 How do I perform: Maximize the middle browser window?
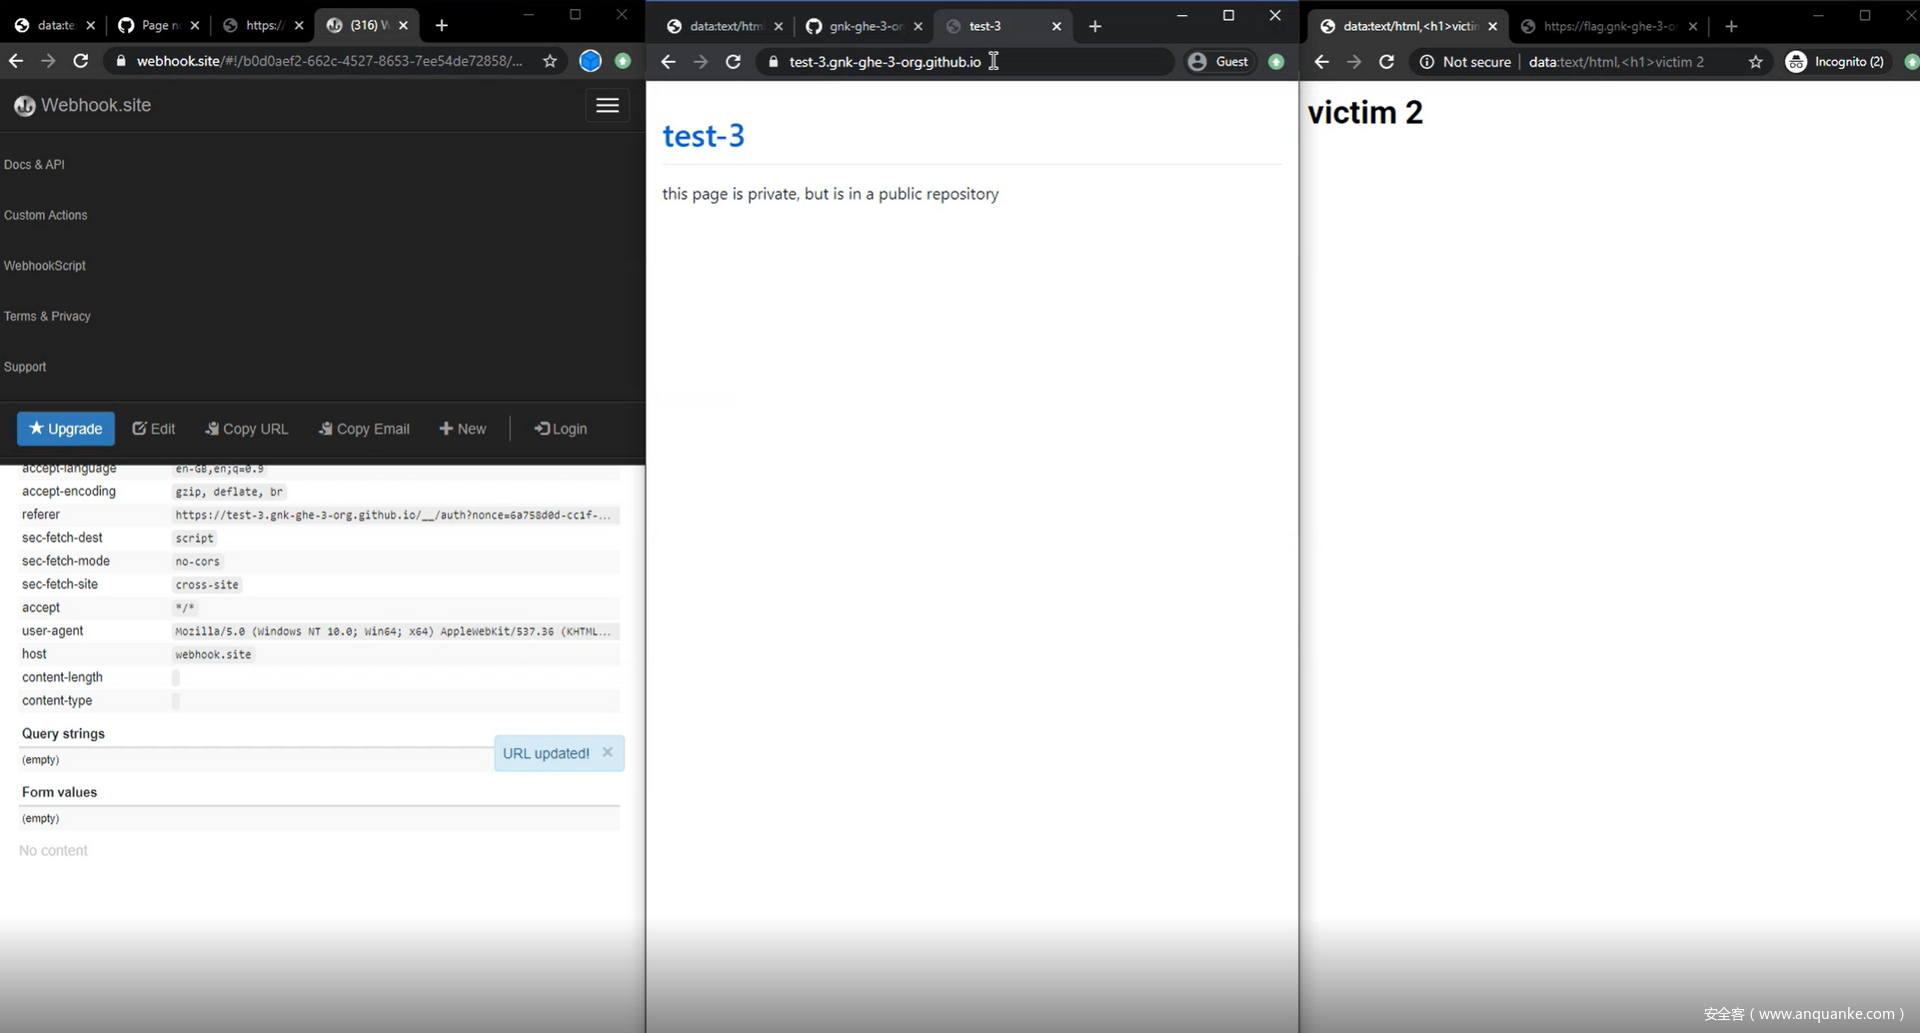point(1228,15)
